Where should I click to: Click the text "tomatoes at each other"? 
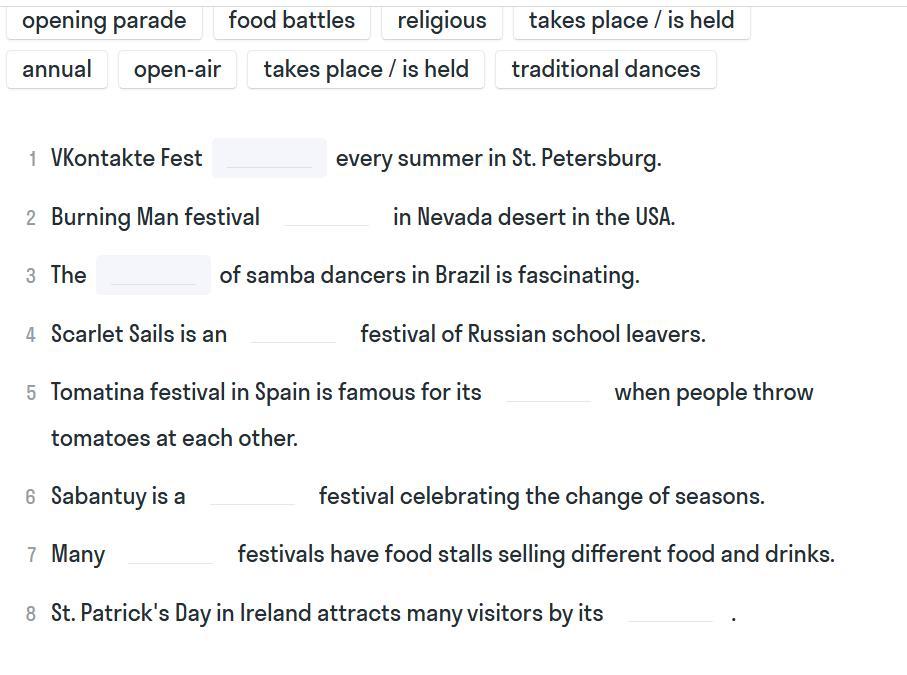coord(174,438)
